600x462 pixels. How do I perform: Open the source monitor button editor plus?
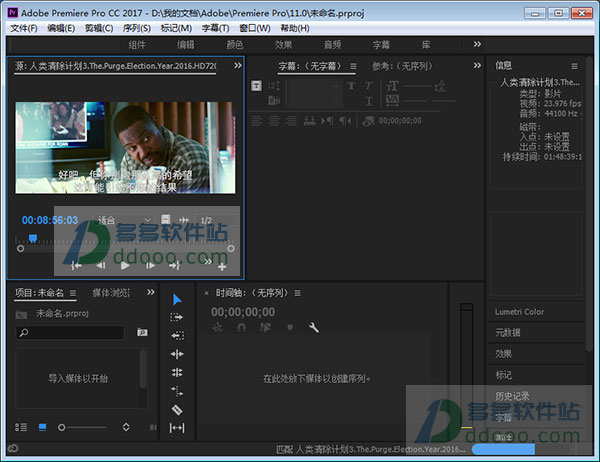(222, 267)
